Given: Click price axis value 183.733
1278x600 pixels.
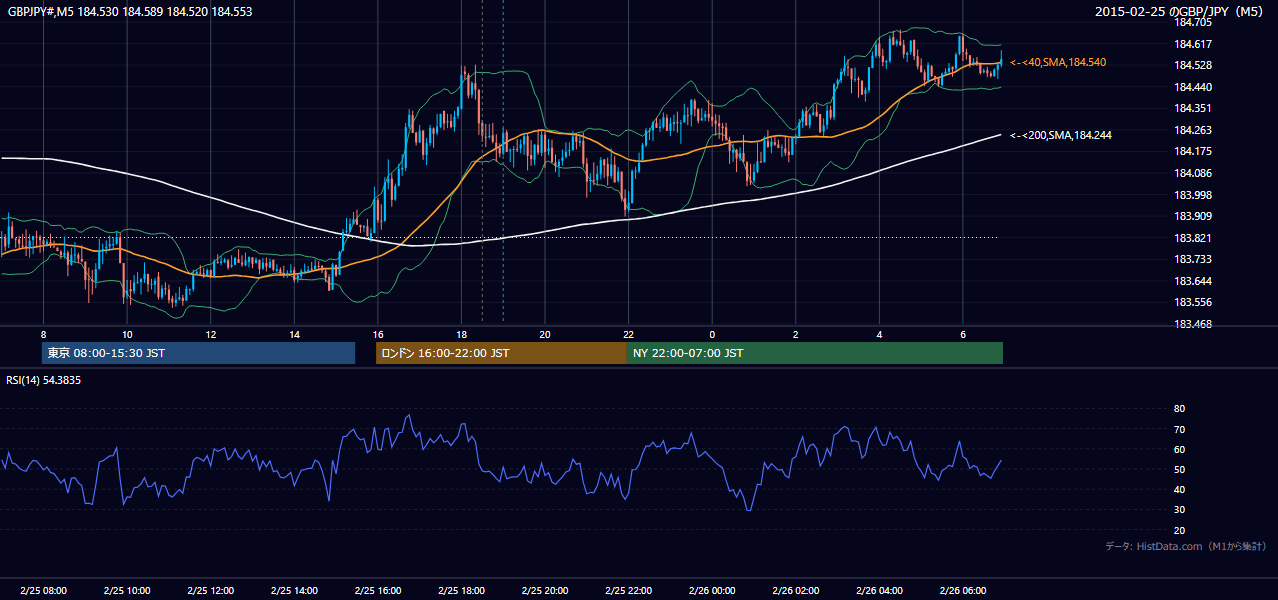Looking at the screenshot, I should [x=1193, y=259].
